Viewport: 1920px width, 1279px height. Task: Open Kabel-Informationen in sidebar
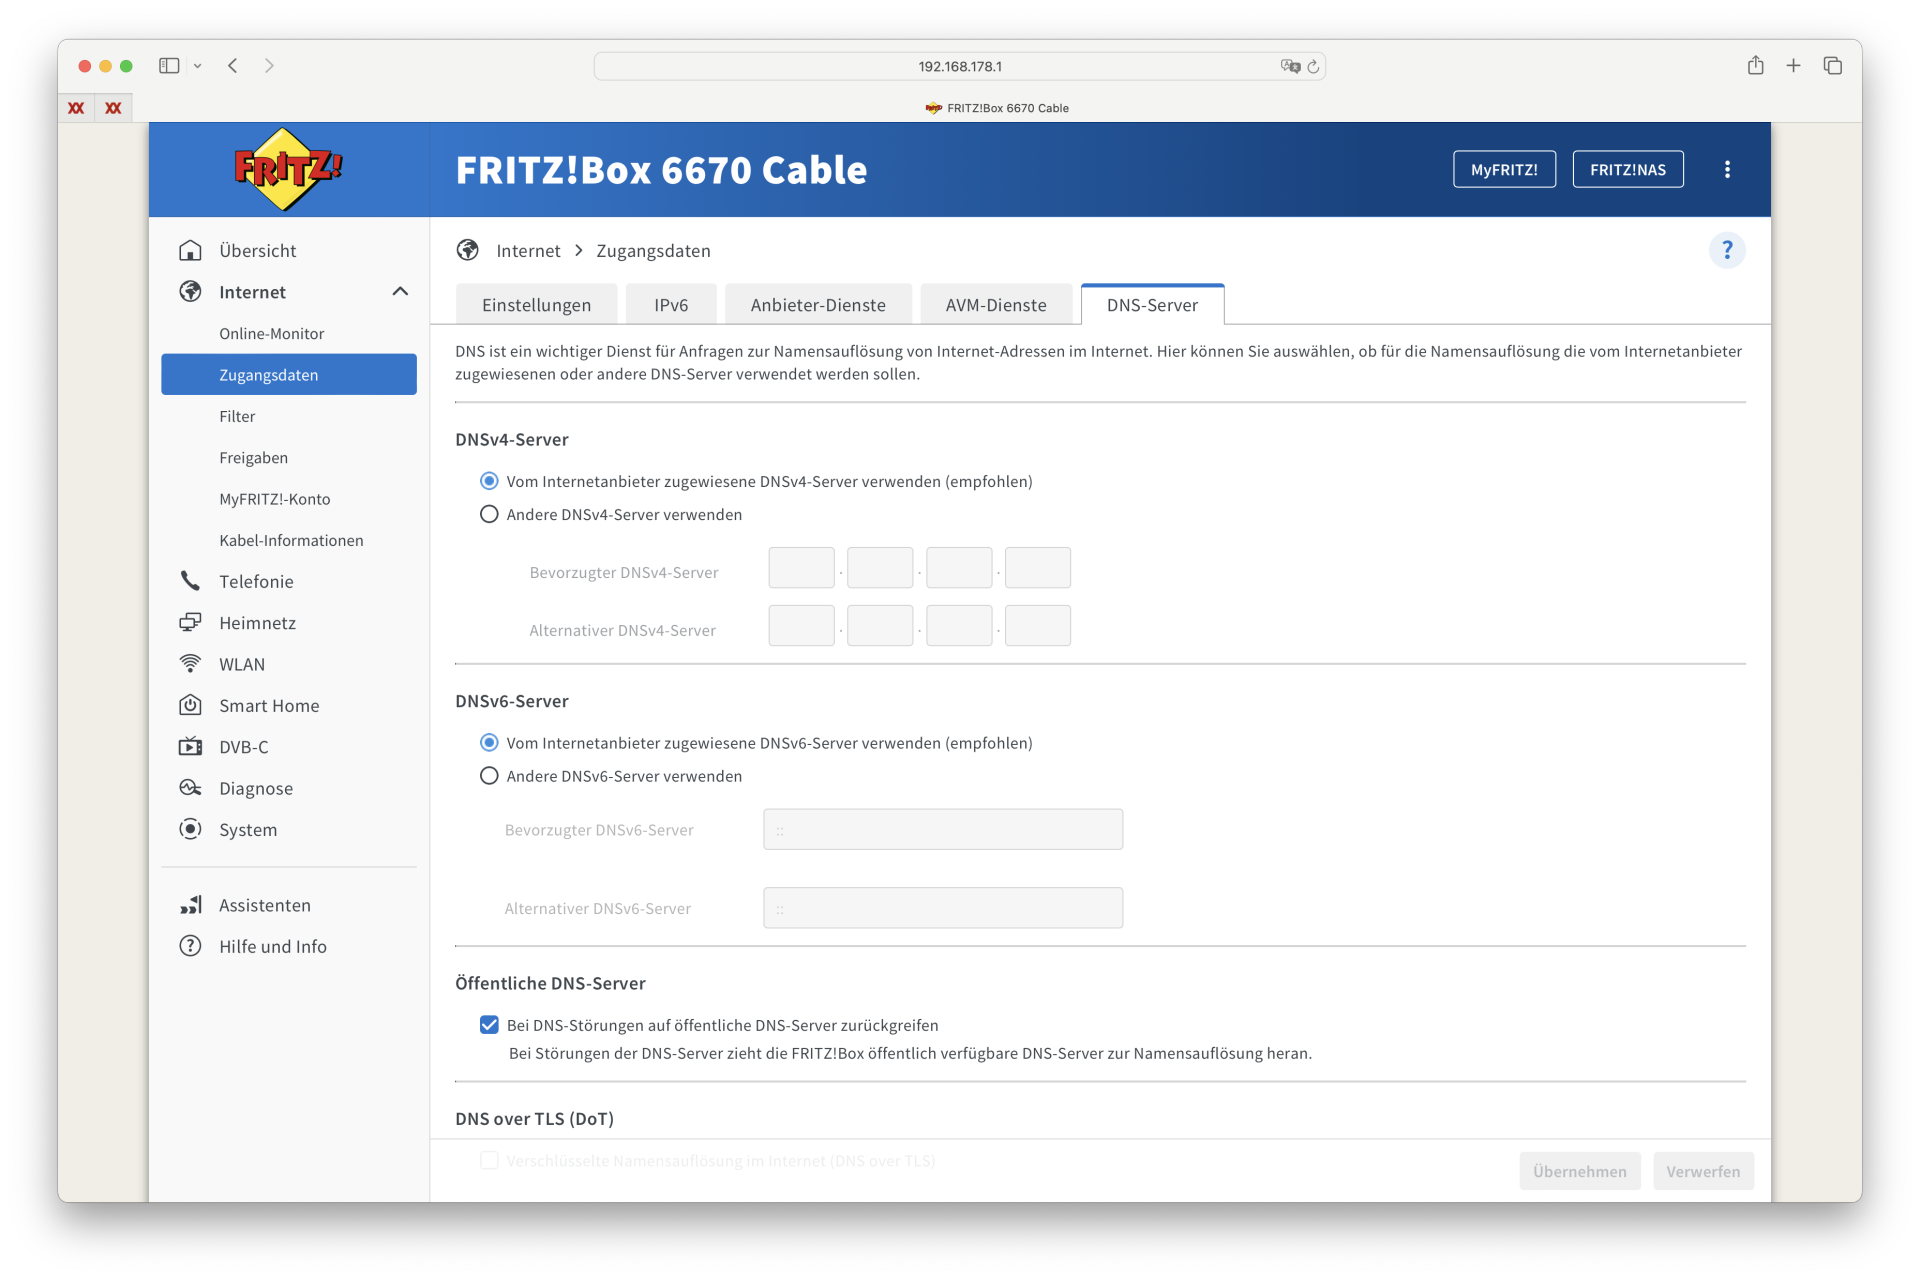289,540
